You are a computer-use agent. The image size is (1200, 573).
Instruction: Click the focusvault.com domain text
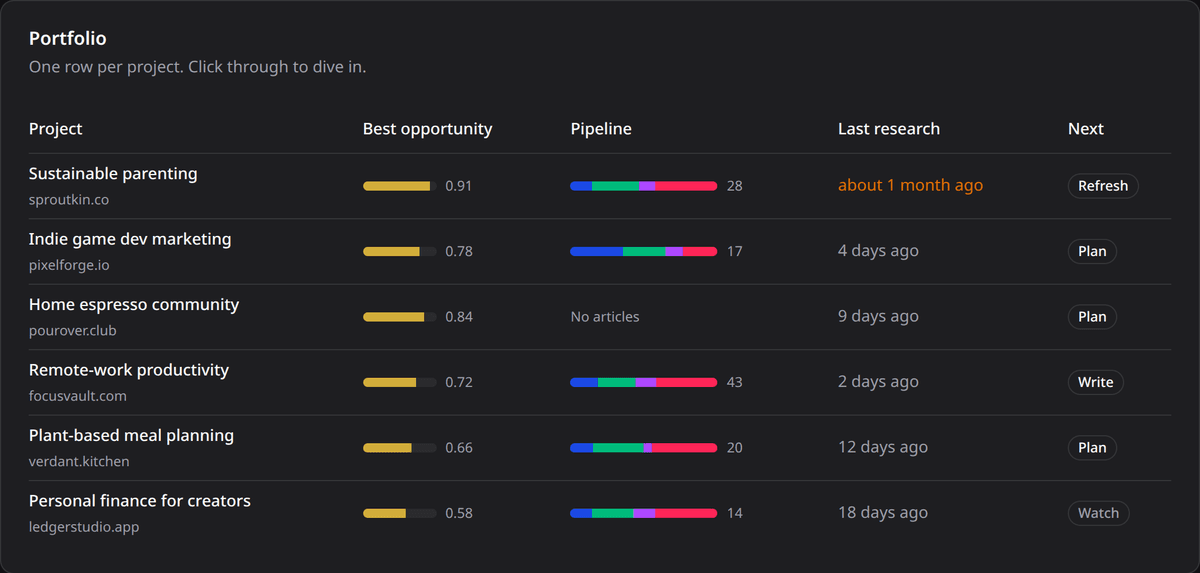(x=78, y=396)
